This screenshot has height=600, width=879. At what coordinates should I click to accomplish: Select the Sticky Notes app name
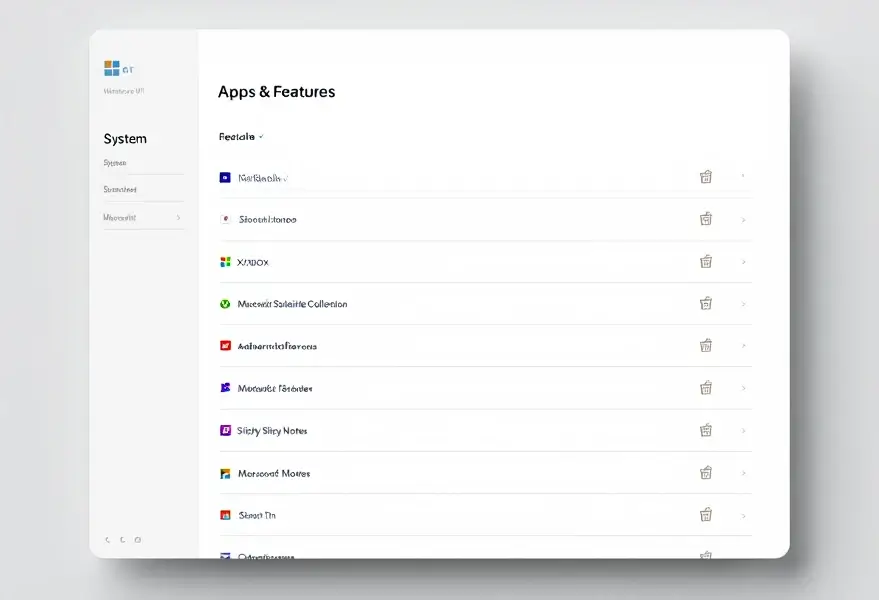pyautogui.click(x=272, y=431)
